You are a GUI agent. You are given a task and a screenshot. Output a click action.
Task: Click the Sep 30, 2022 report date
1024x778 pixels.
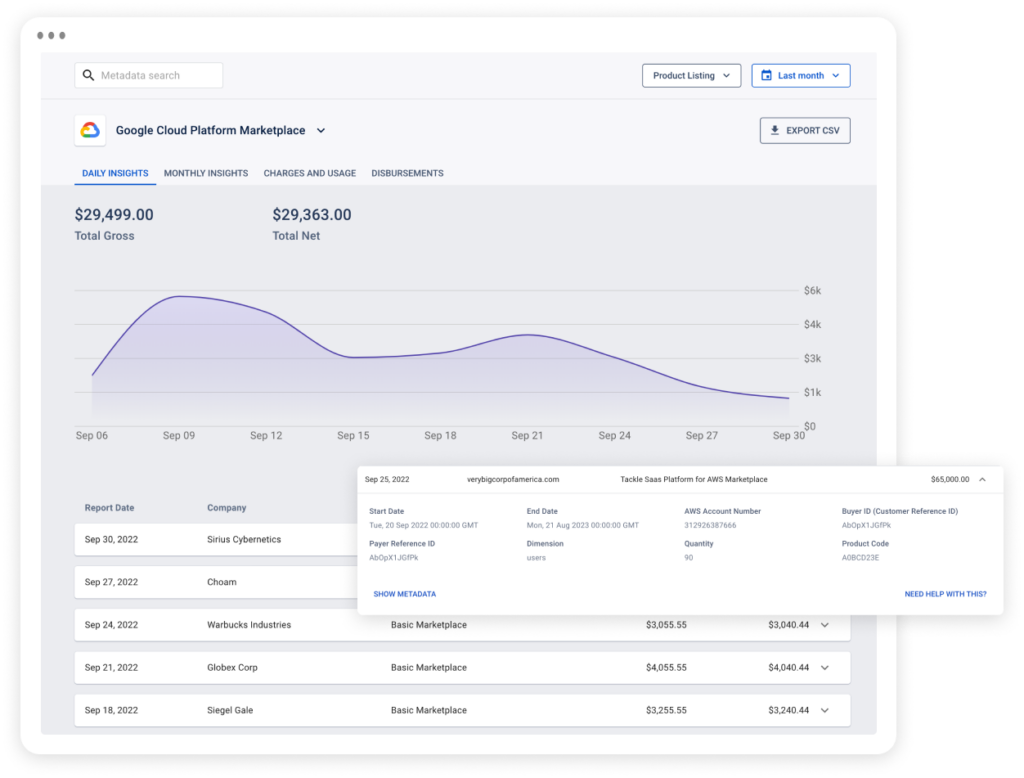coord(111,540)
